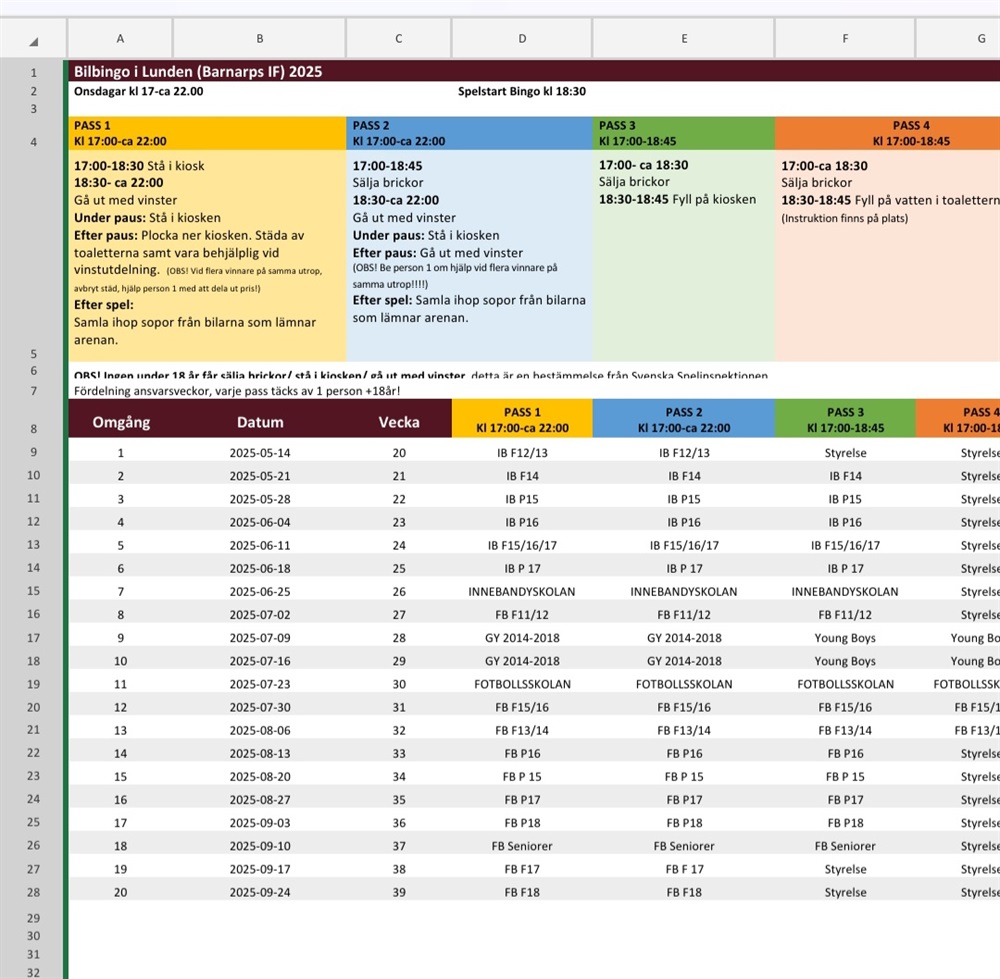Select the "Onsdagar kl 17-ca 22.00" cell
Screen dimensions: 1000x979
[x=139, y=91]
